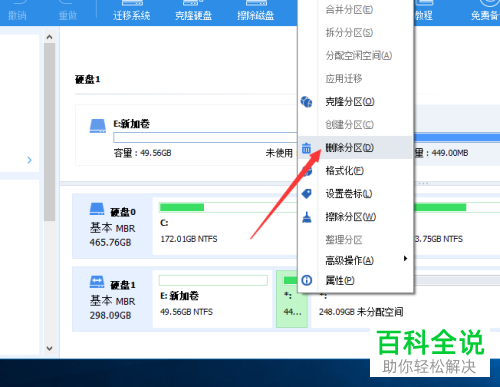Click the 硬盘1 heading text
500x387 pixels.
87,79
